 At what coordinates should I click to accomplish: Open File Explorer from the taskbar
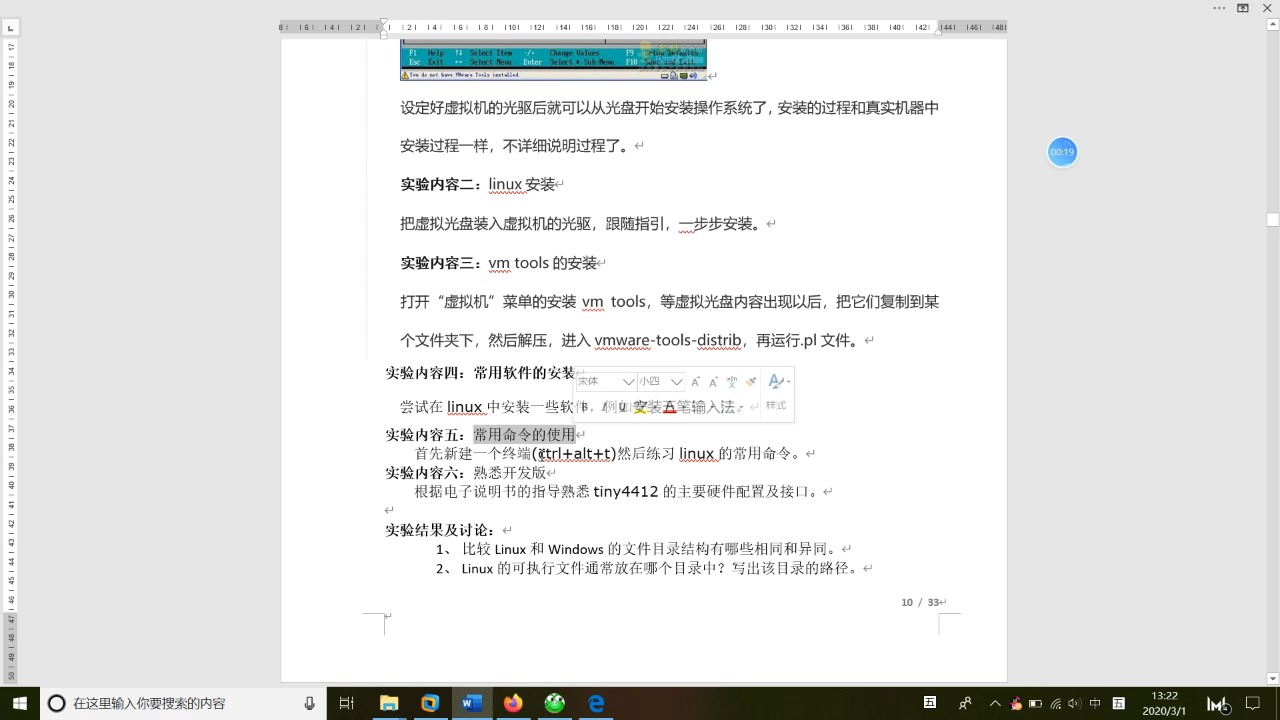point(389,703)
